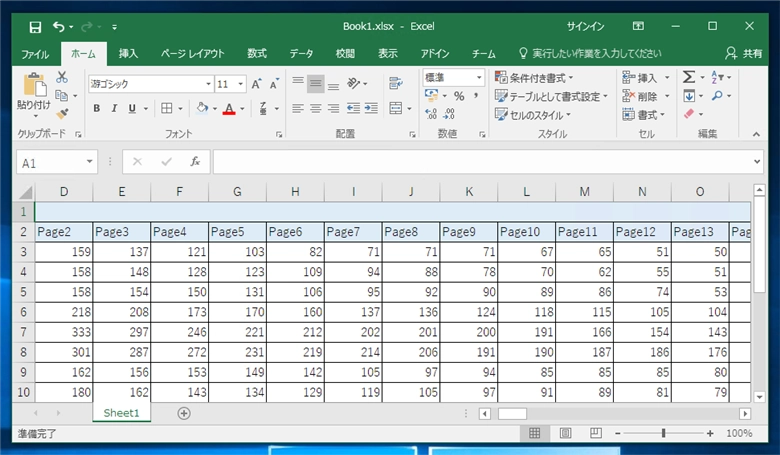Click the Wrap Text icon
Image resolution: width=780 pixels, height=455 pixels.
click(396, 83)
